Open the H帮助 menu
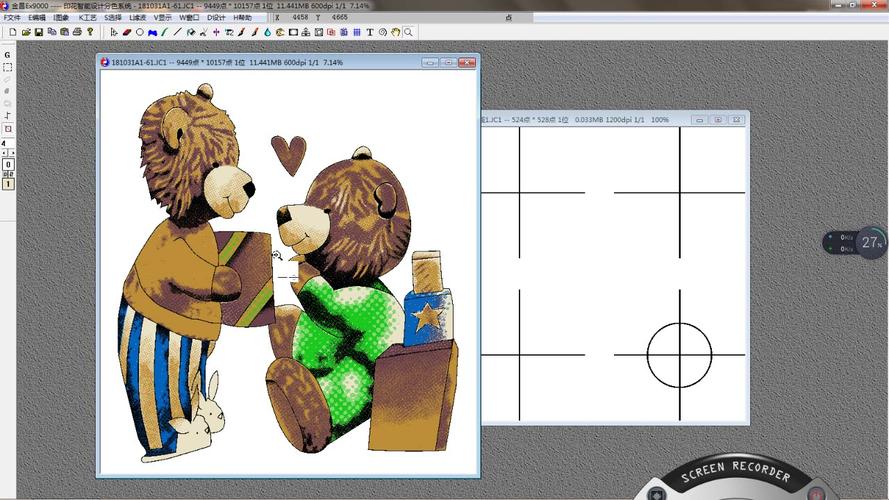The image size is (889, 500). coord(243,18)
